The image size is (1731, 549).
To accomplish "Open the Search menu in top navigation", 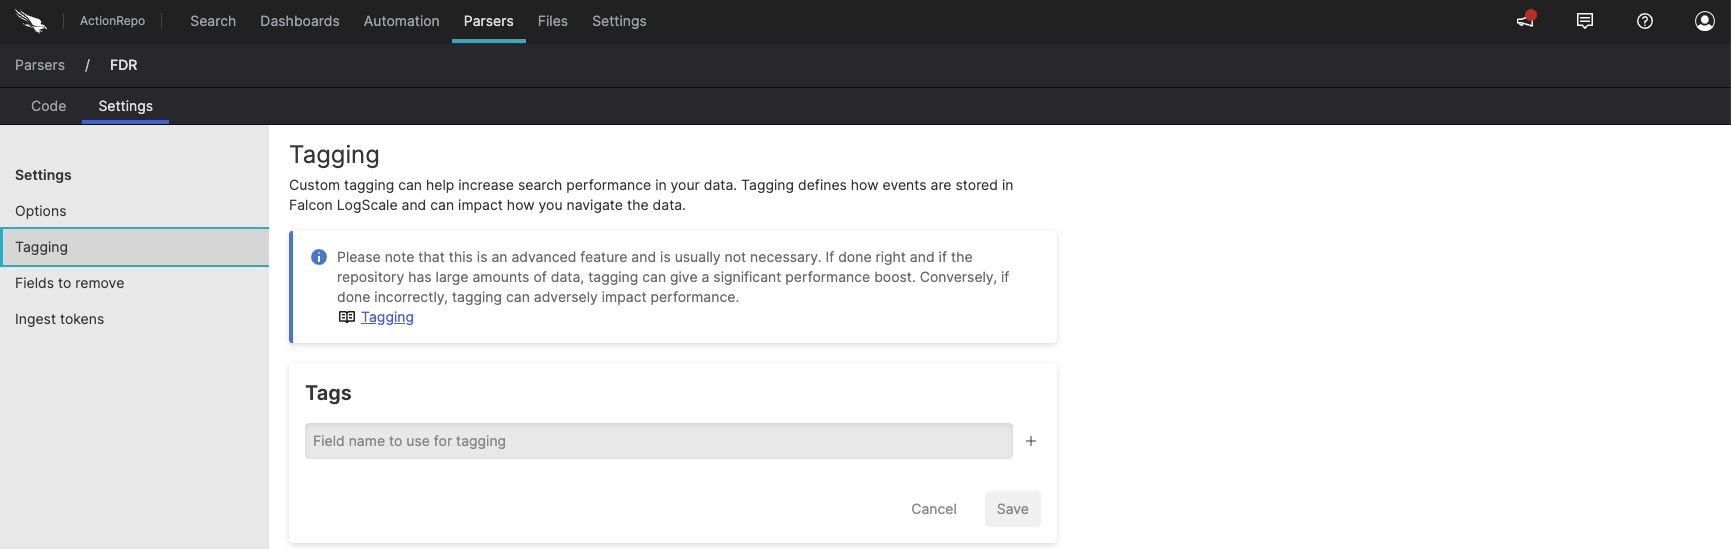I will 213,21.
